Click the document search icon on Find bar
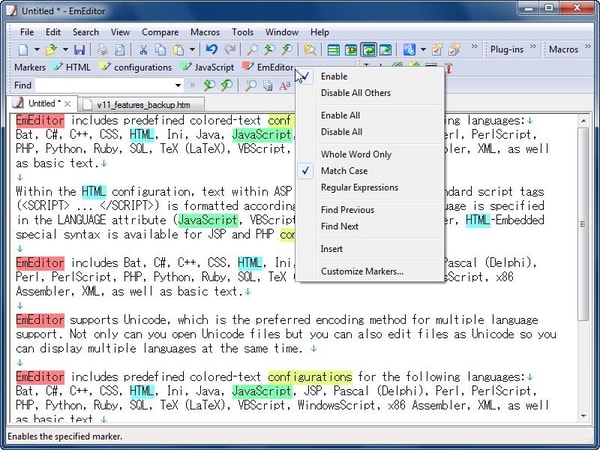This screenshot has width=600, height=450. (268, 85)
